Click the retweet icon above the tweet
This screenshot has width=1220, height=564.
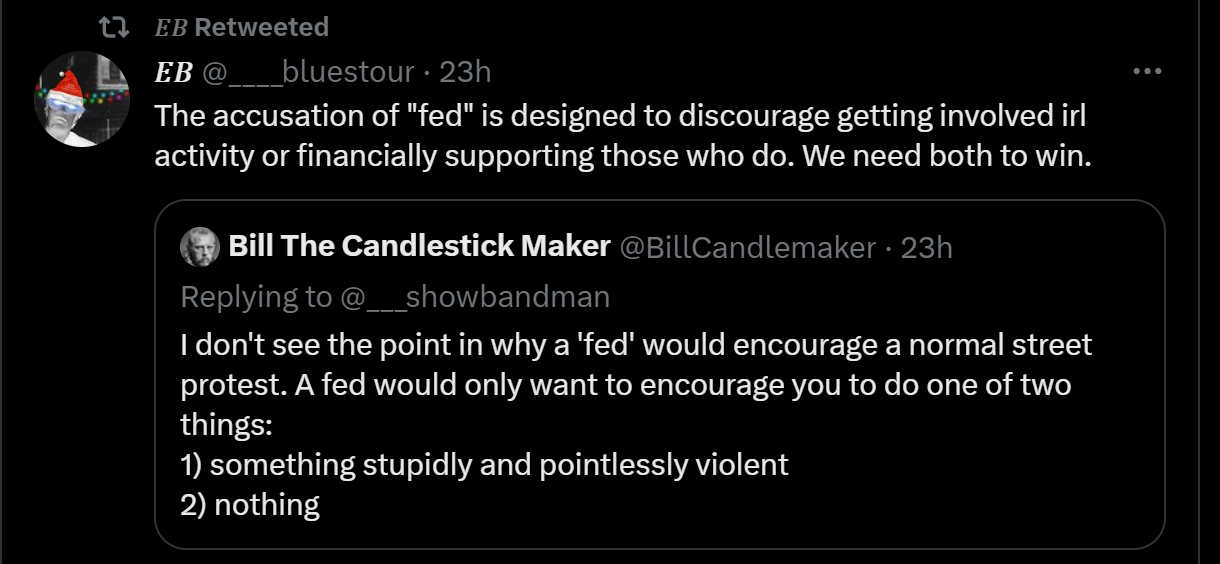tap(117, 27)
